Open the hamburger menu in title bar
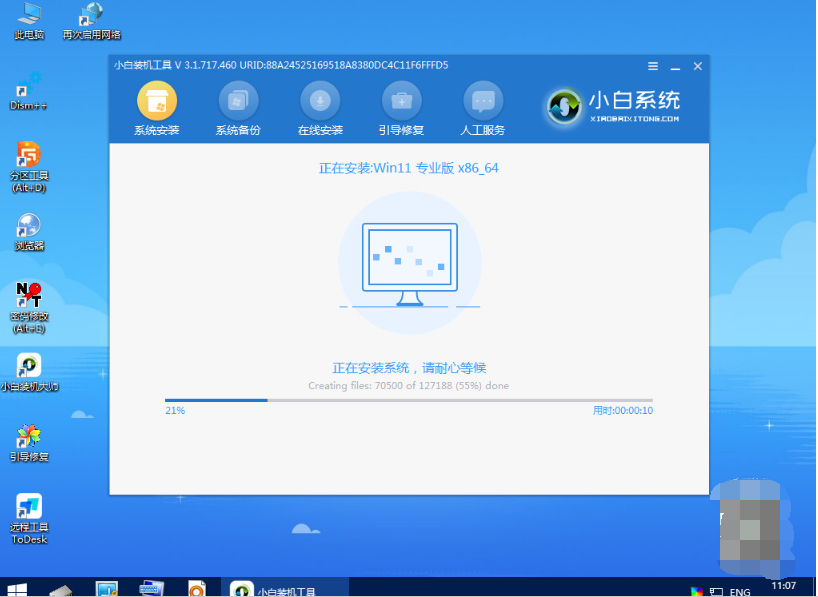The height and width of the screenshot is (597, 818). 652,66
